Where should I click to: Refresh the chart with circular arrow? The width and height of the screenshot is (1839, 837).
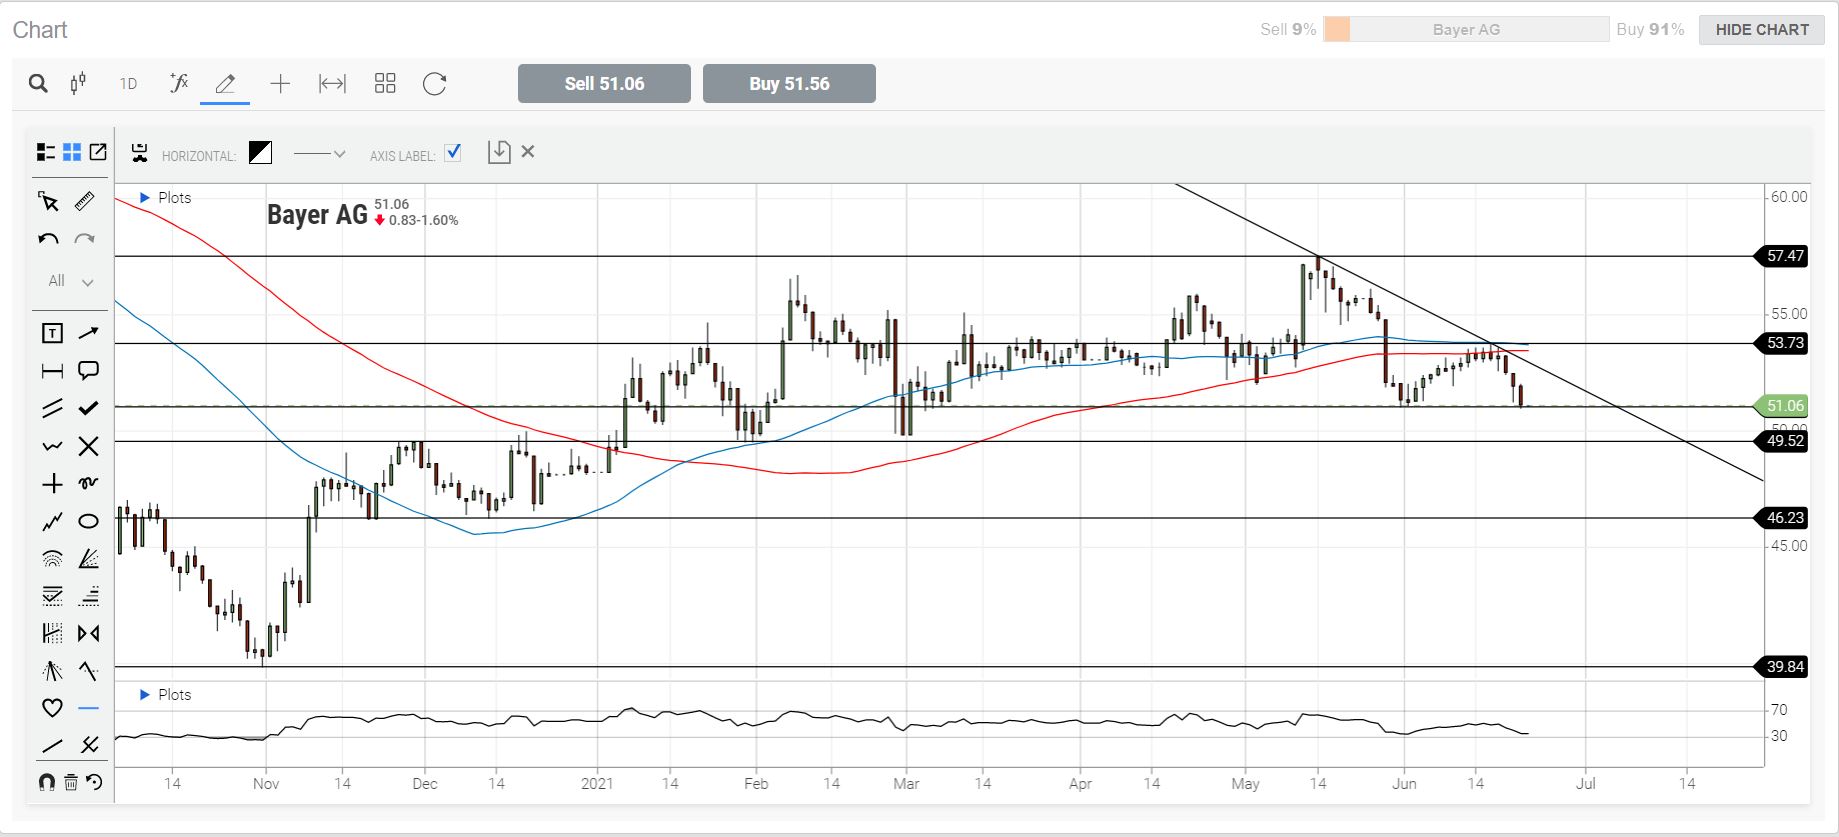click(434, 84)
